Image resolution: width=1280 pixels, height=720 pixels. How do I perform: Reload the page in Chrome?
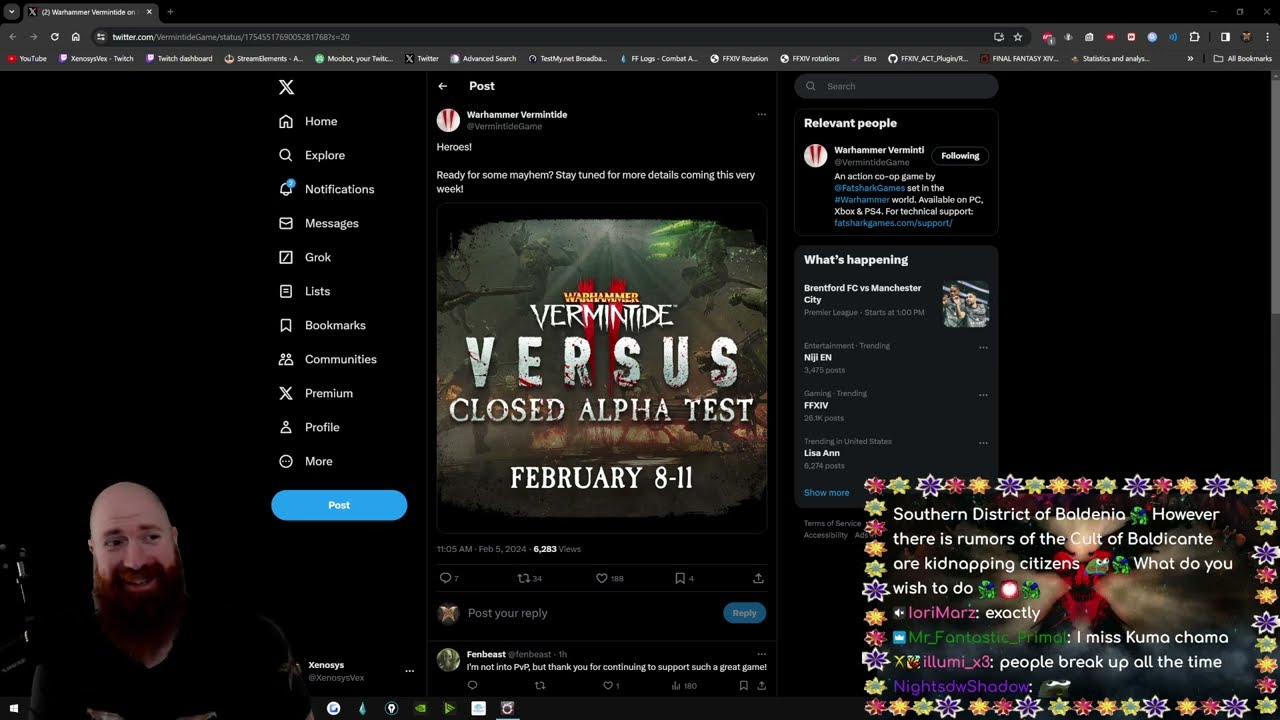(x=54, y=37)
